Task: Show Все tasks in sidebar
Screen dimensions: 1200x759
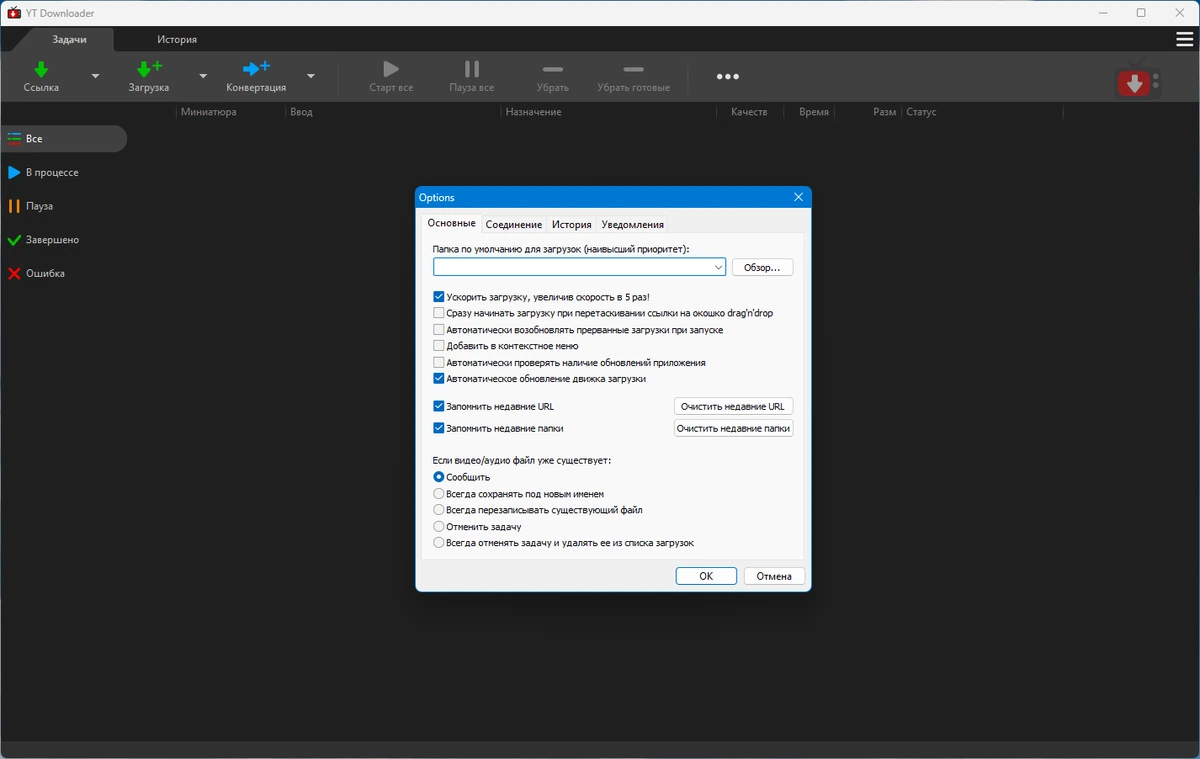Action: pyautogui.click(x=64, y=139)
